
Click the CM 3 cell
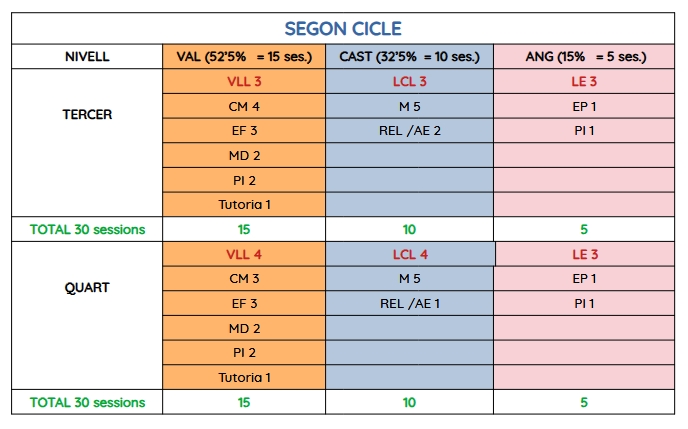pos(244,279)
